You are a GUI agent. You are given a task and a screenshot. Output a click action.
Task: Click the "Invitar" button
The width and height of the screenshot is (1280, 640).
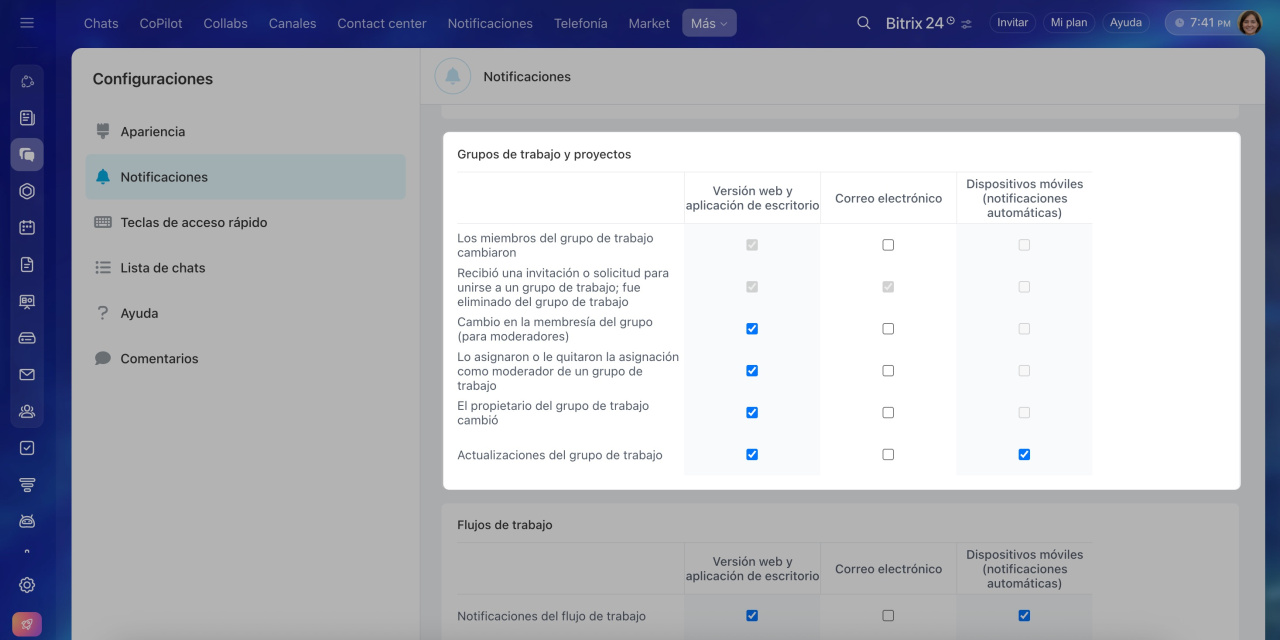click(x=1012, y=23)
